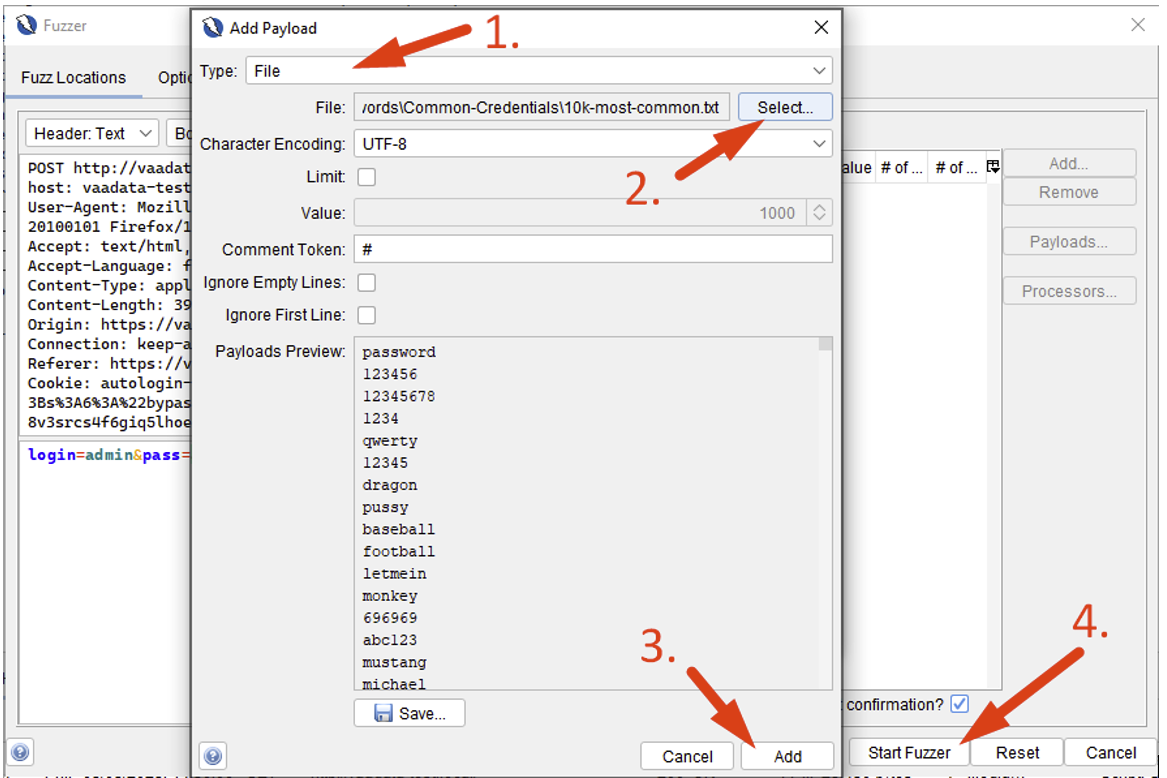Open the payload Type dropdown
The height and width of the screenshot is (778, 1167).
pos(539,71)
